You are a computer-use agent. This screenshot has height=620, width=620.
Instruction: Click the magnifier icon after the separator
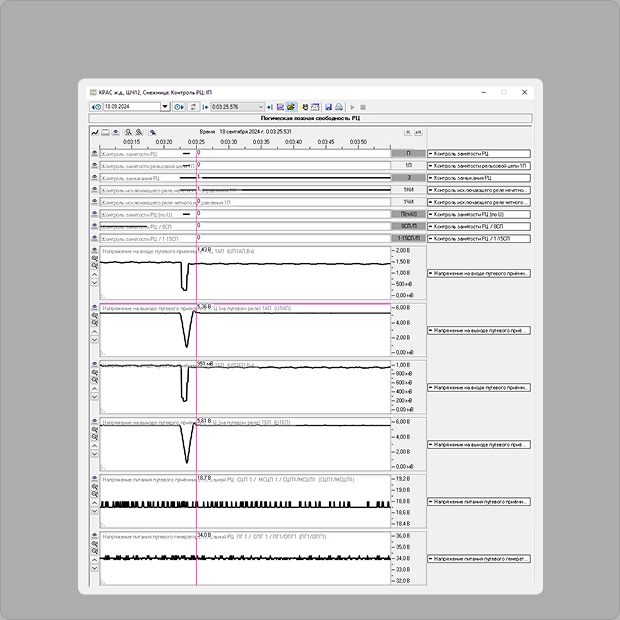[152, 132]
